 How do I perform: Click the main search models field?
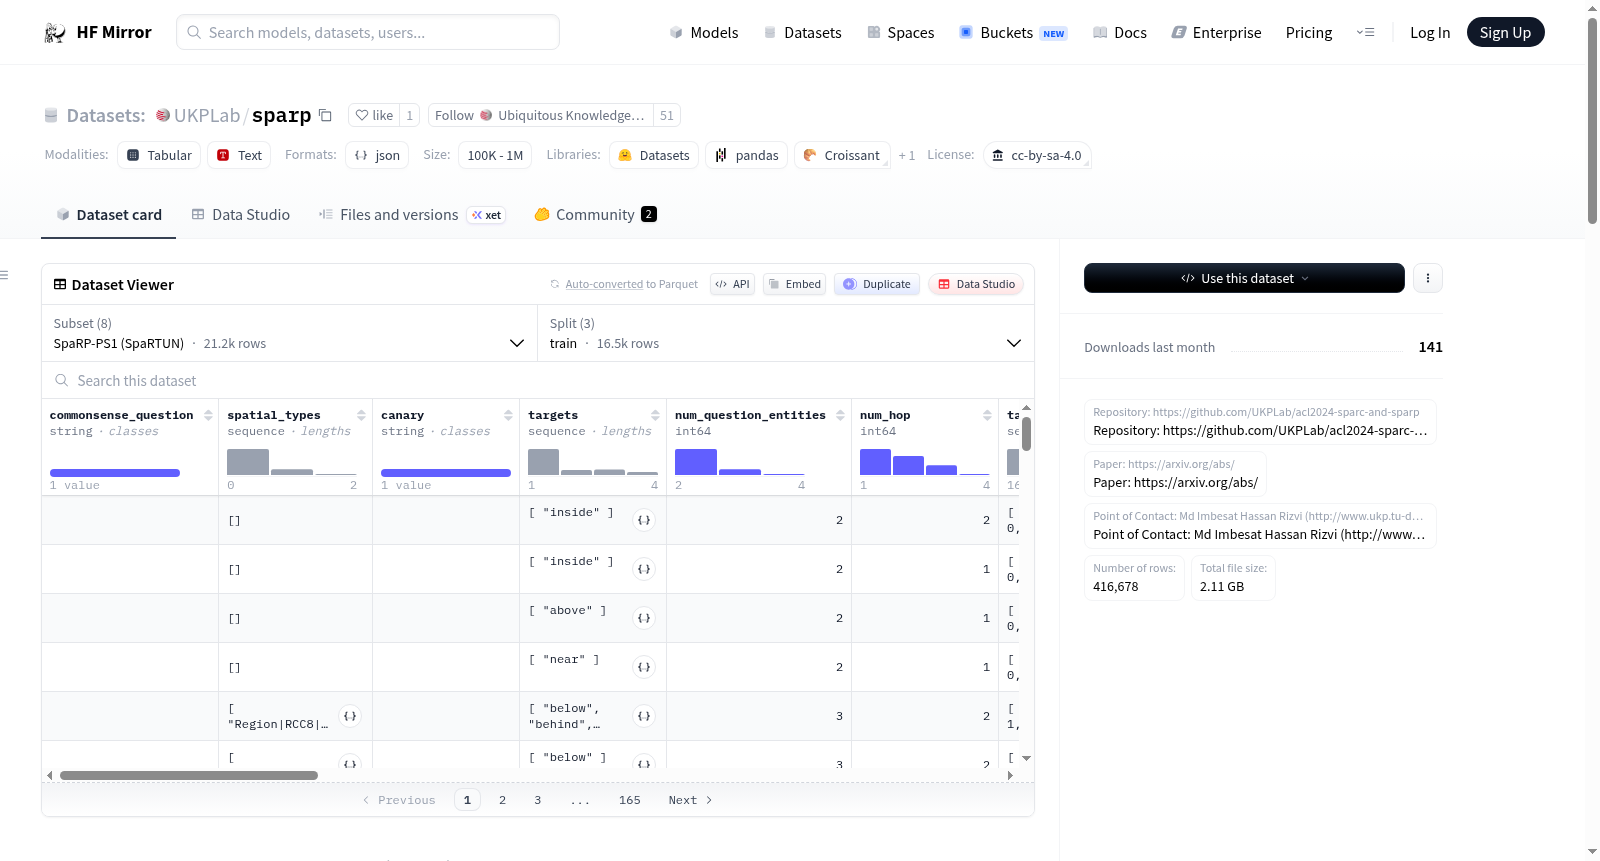[368, 33]
